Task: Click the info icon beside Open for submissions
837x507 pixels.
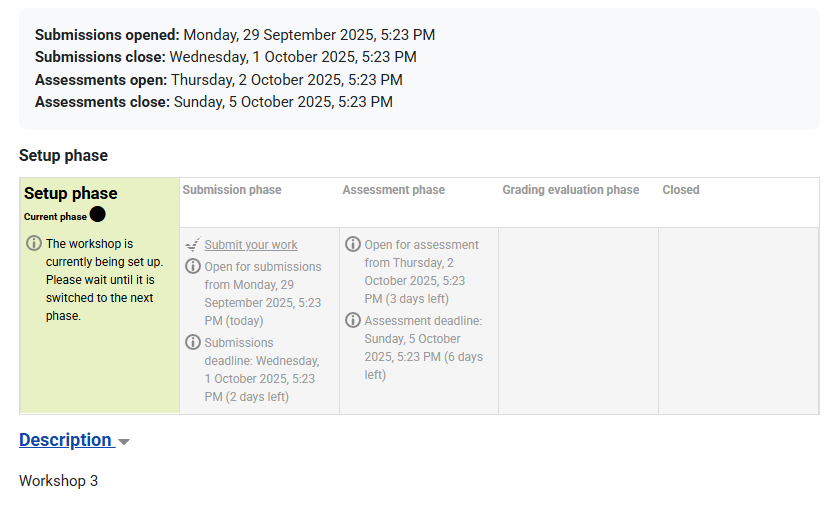Action: tap(193, 266)
